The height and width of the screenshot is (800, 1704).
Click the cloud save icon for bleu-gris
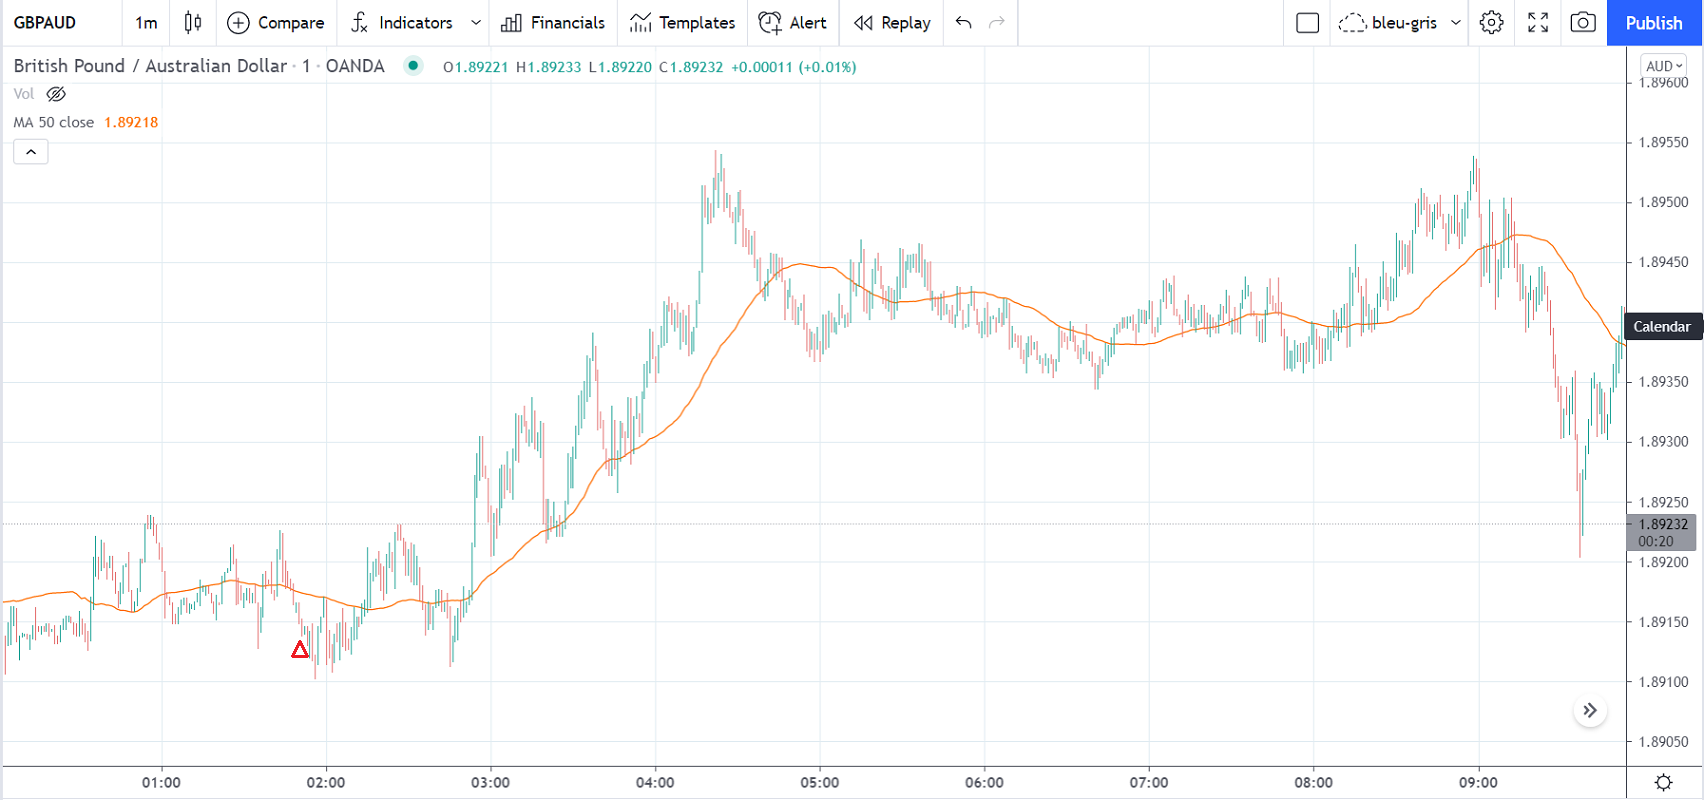click(1352, 23)
